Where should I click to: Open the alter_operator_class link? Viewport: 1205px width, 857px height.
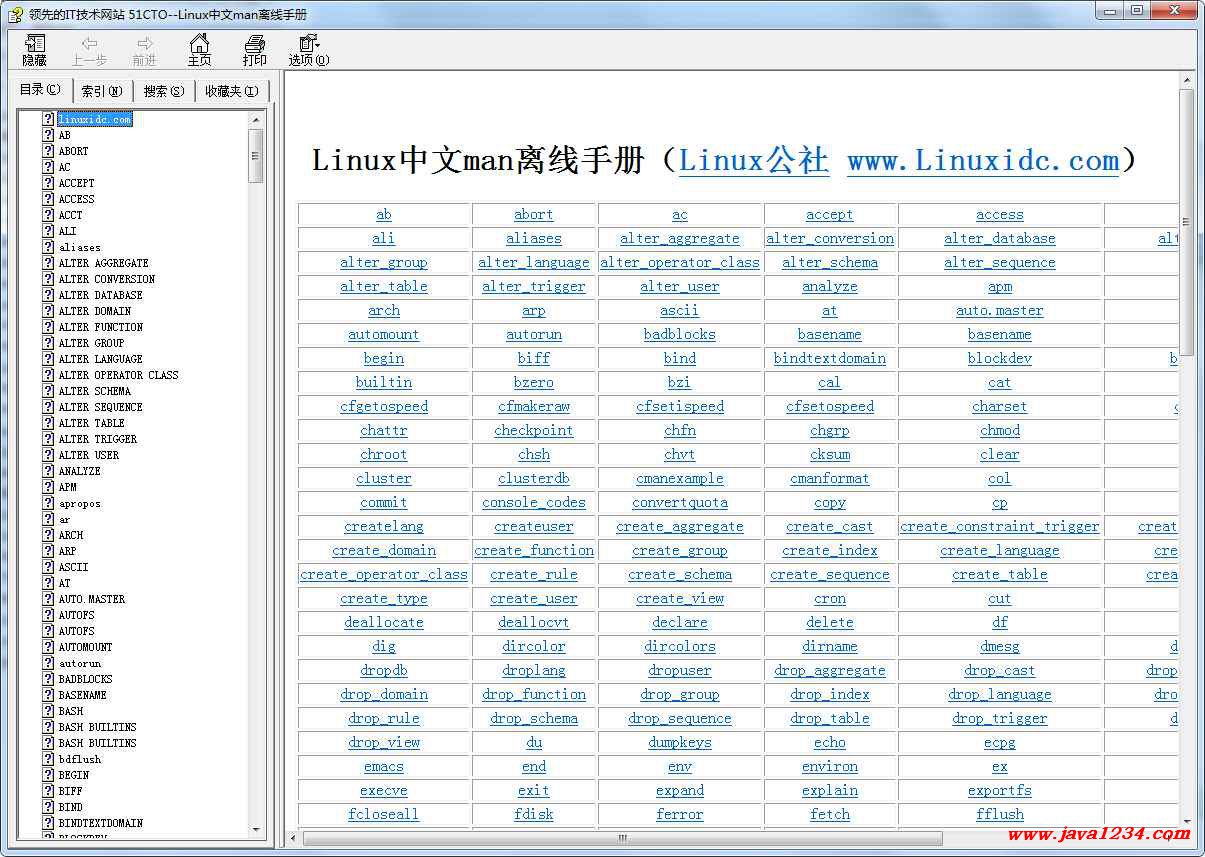(680, 263)
